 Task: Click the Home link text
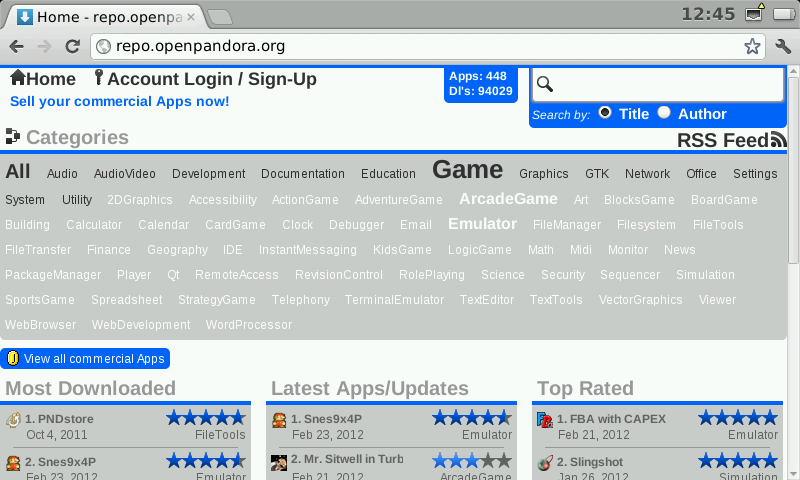[x=51, y=79]
